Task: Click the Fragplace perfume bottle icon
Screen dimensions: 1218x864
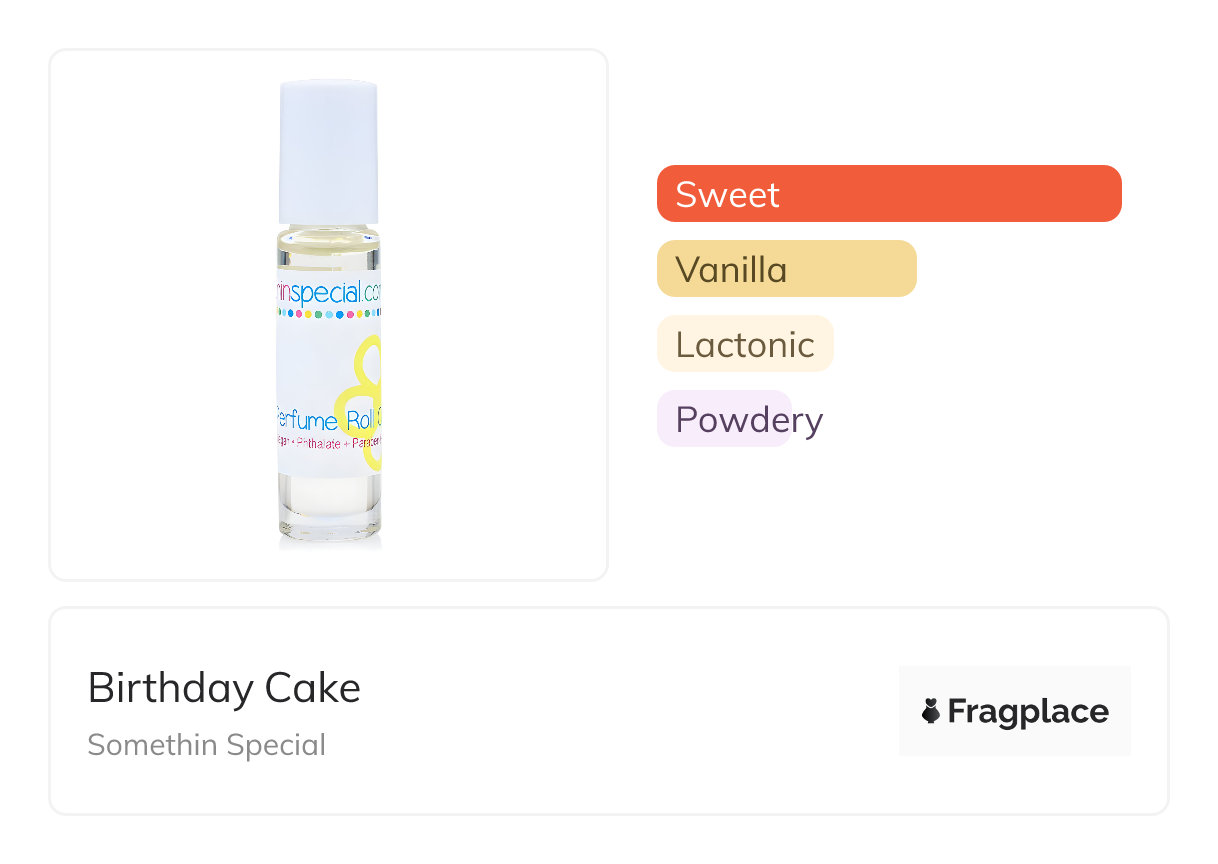Action: coord(931,711)
